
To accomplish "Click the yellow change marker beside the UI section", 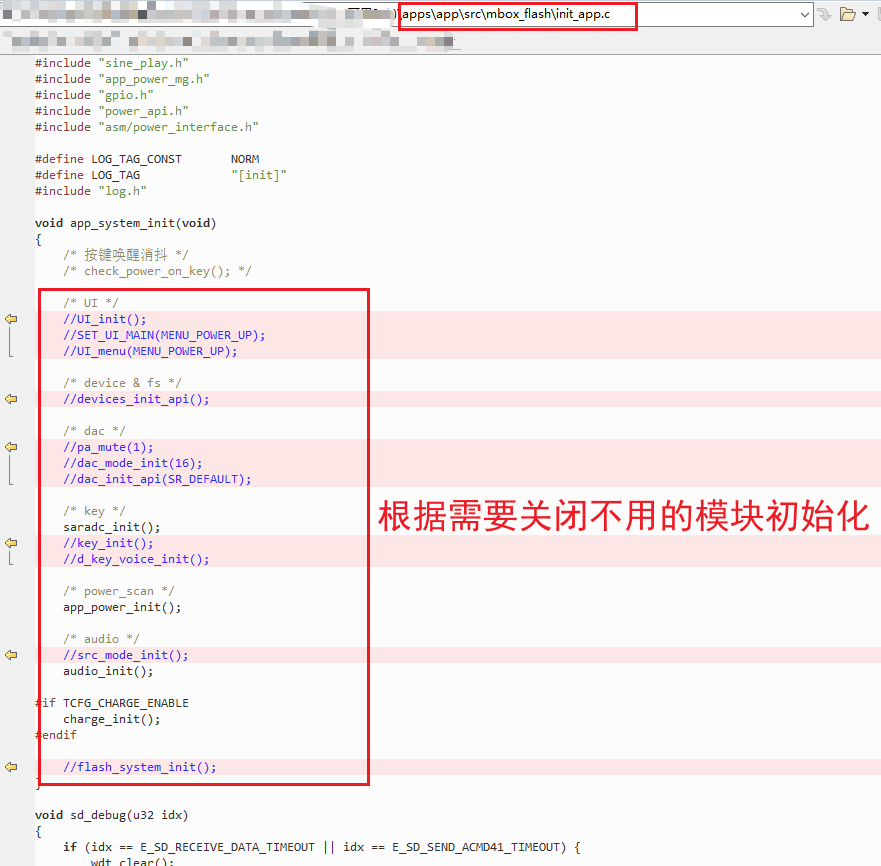I will 9,318.
